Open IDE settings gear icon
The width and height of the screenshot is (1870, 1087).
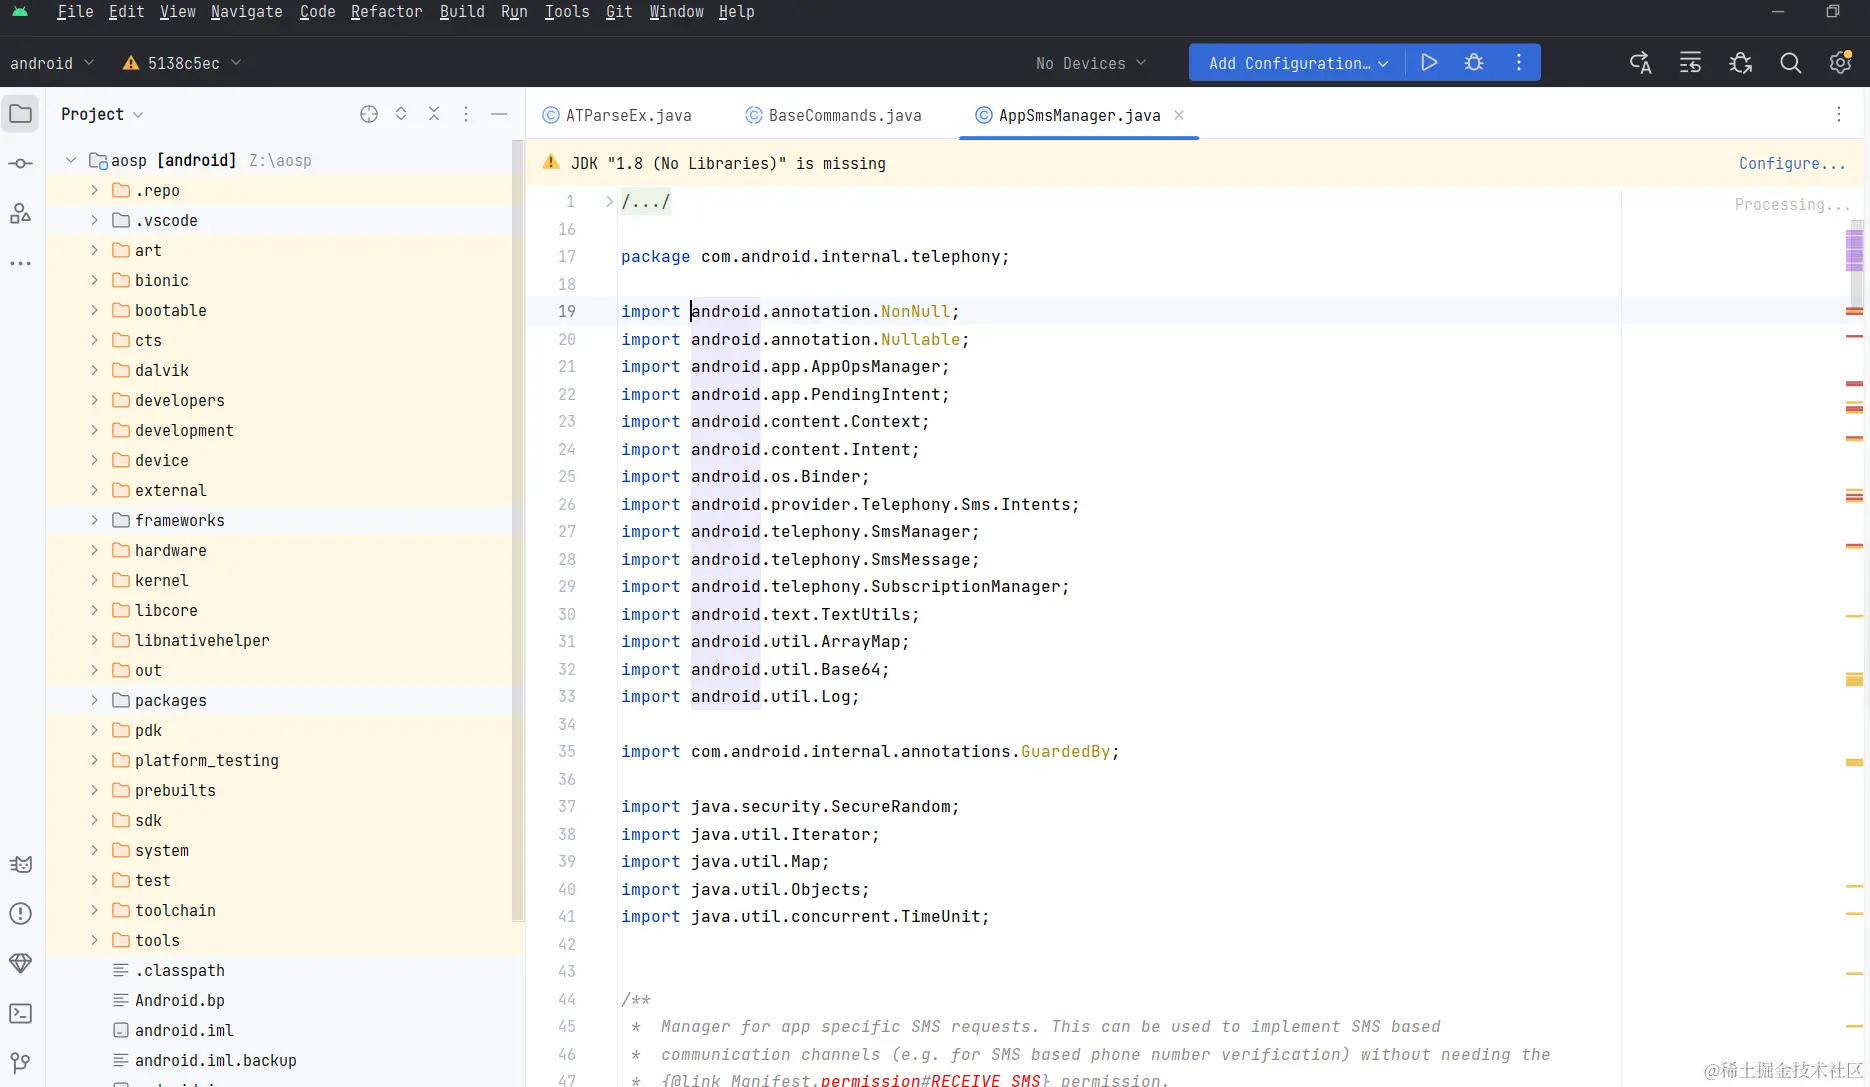click(1840, 63)
